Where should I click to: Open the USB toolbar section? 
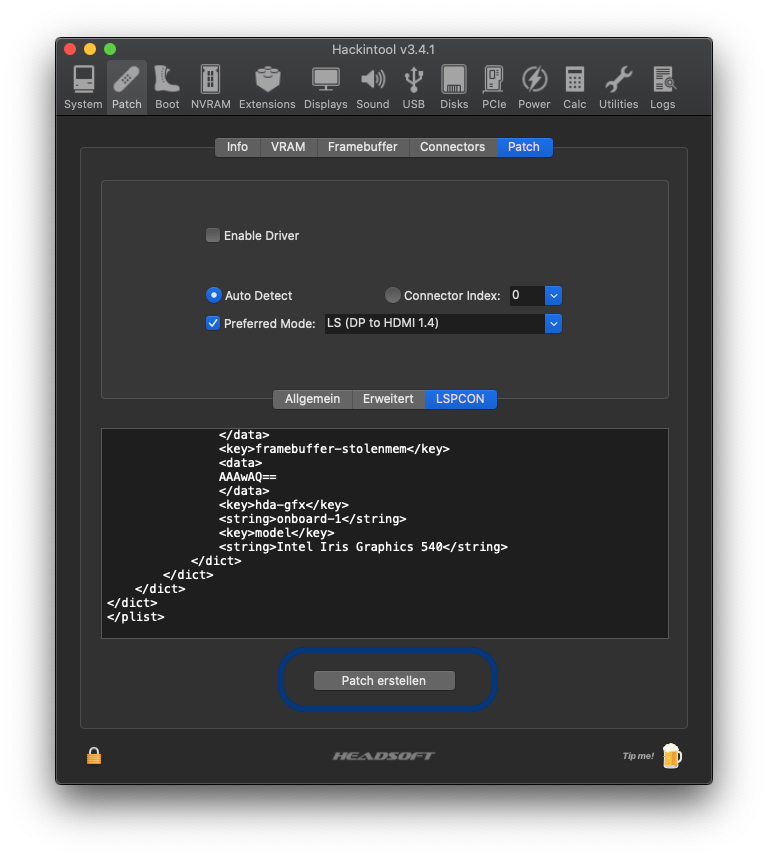pyautogui.click(x=414, y=88)
